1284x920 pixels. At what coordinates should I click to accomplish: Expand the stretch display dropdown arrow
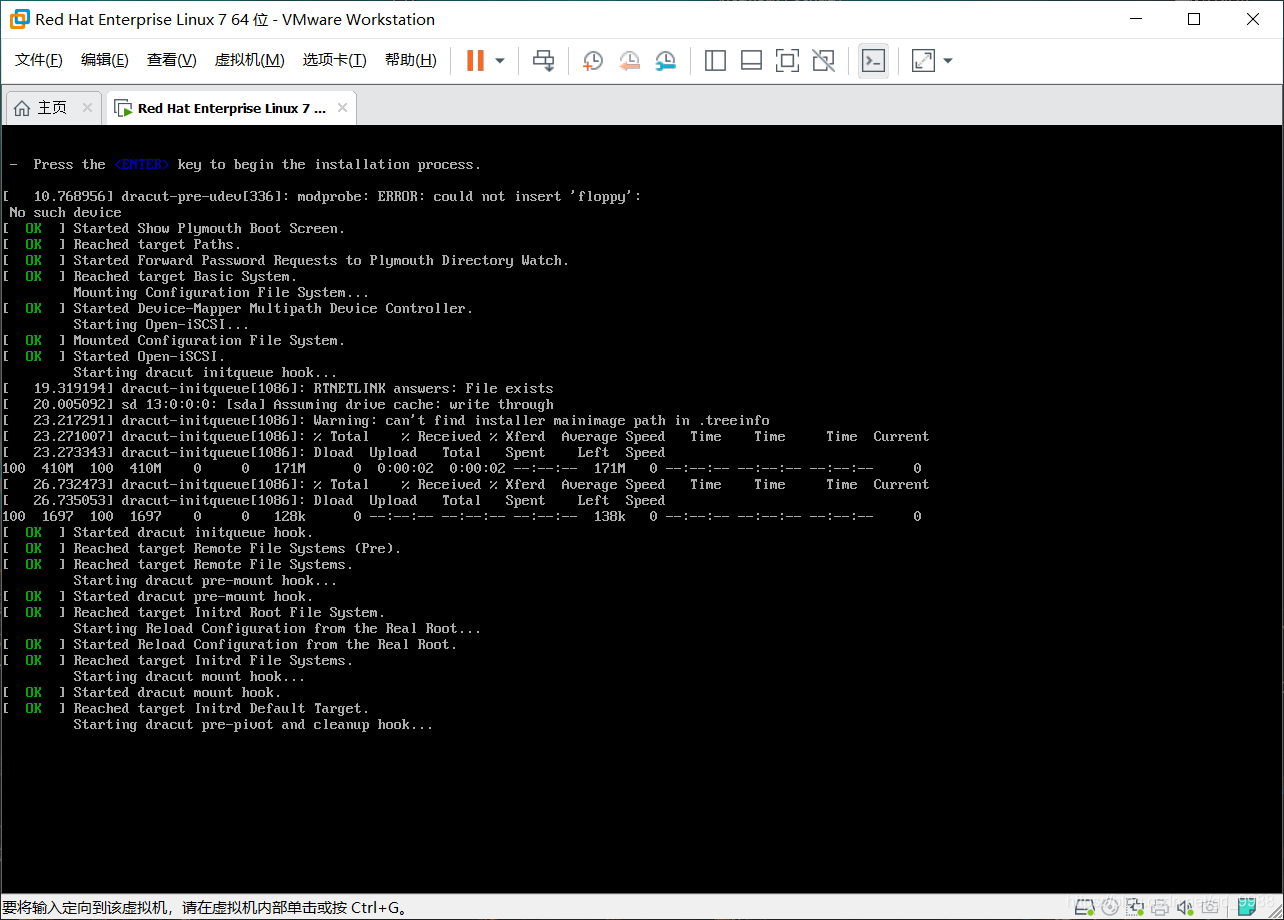(x=948, y=61)
